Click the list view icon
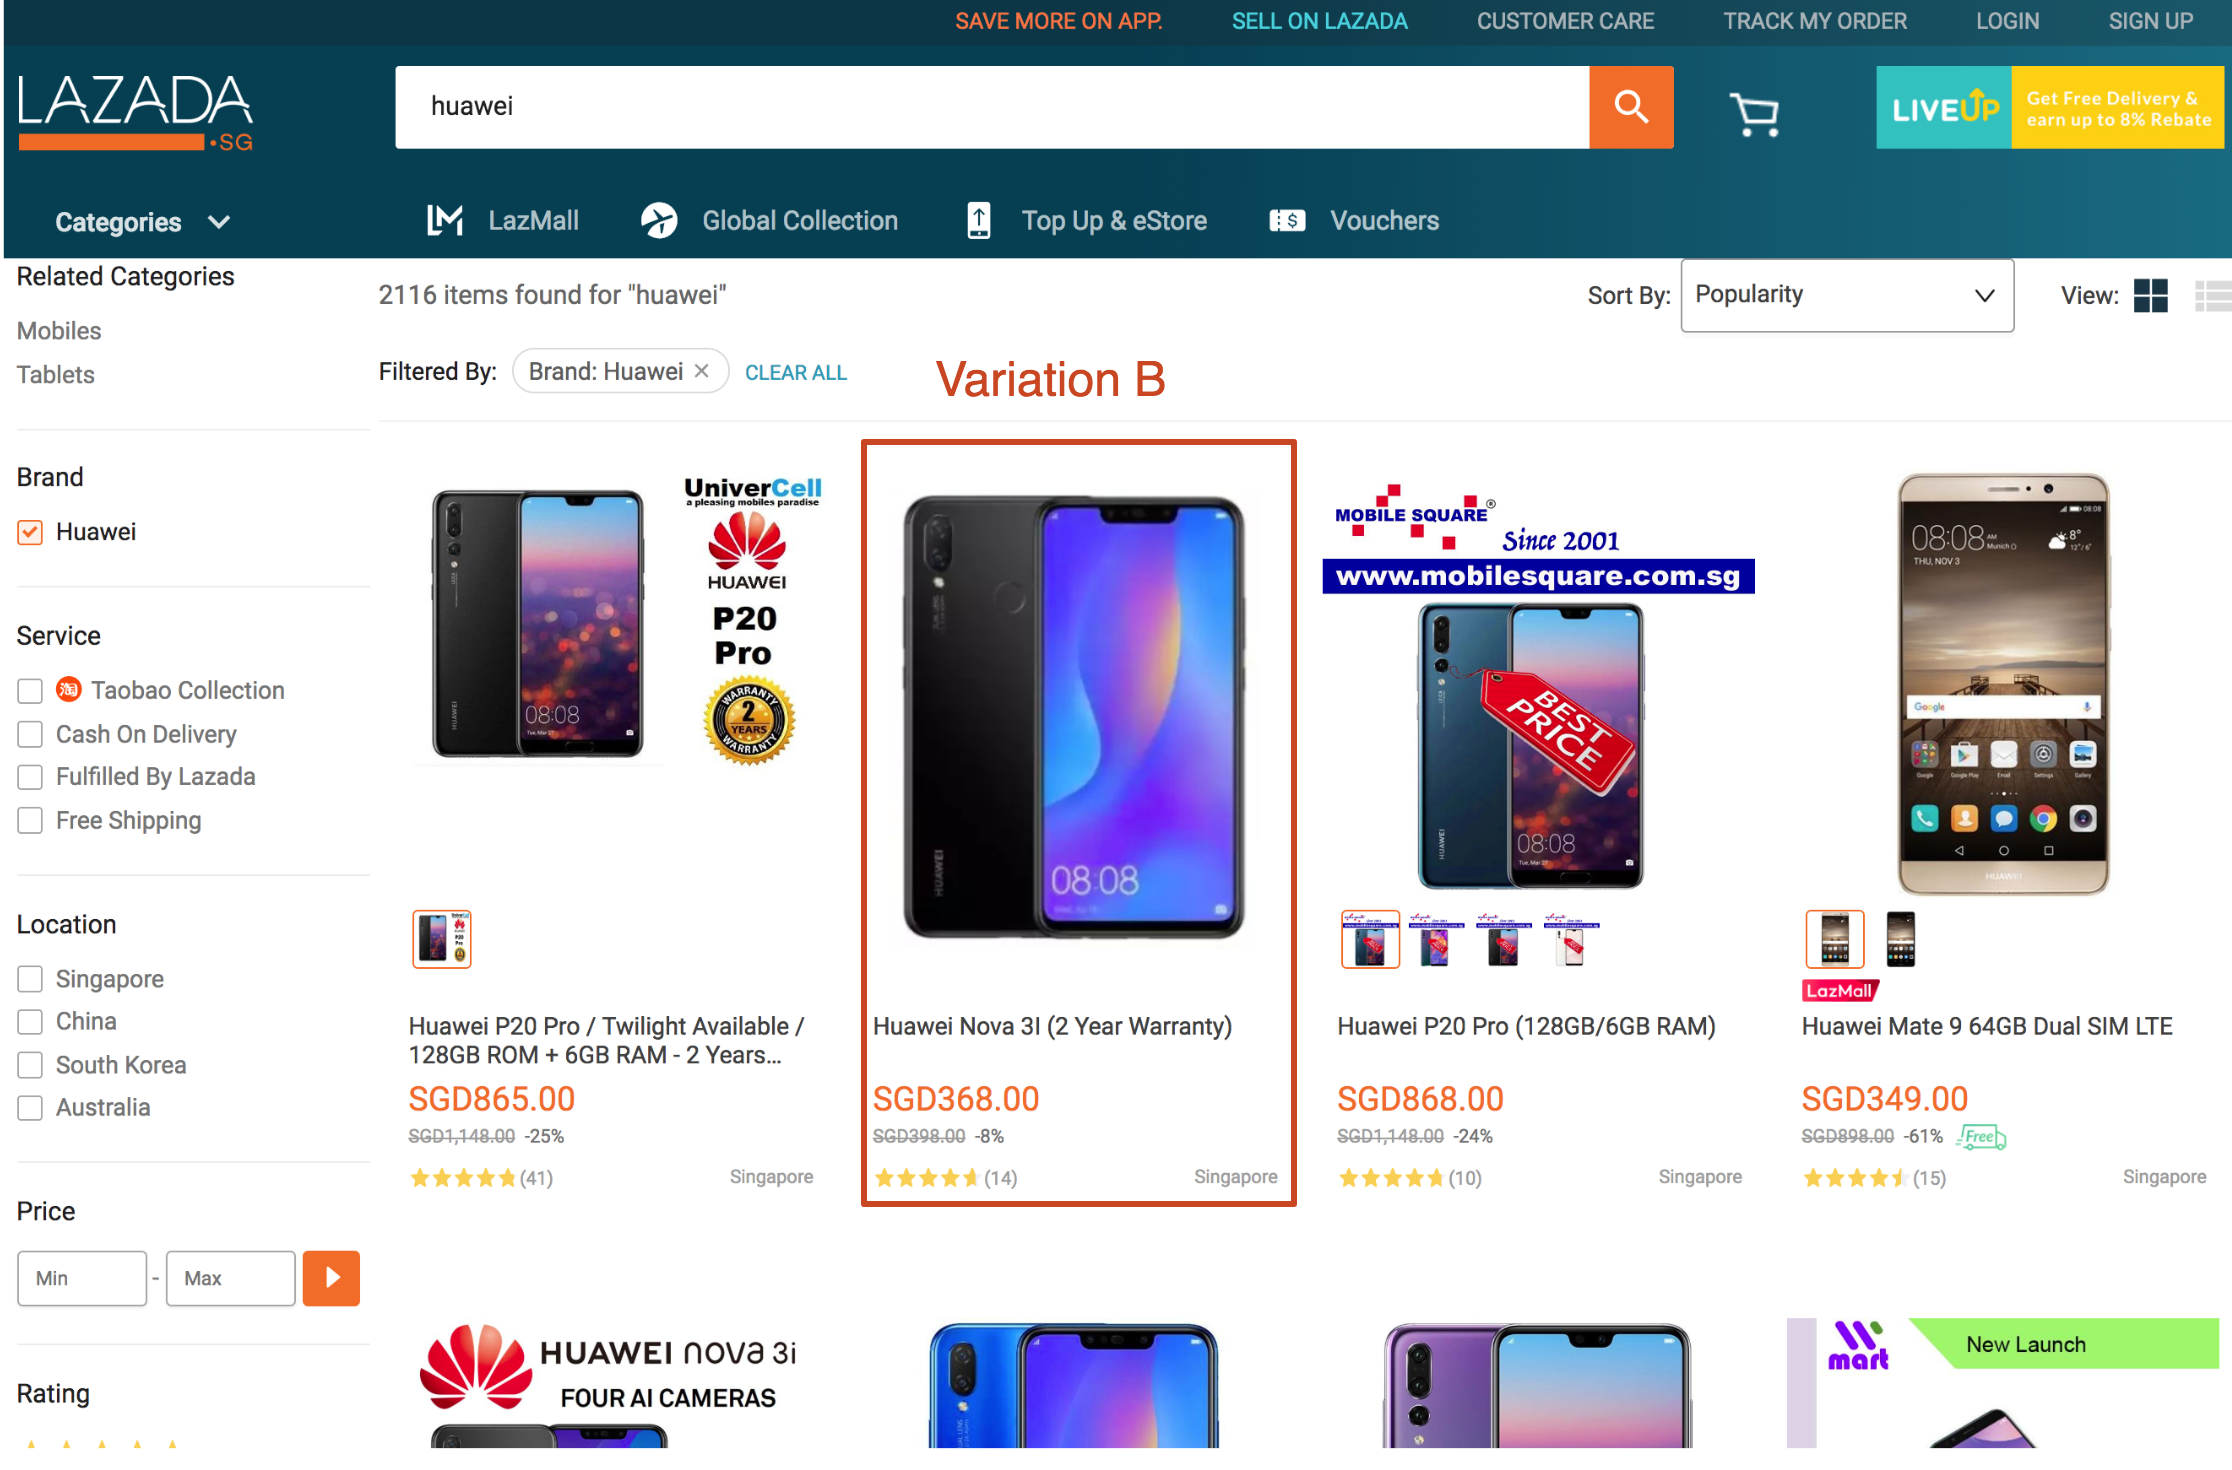 [x=2209, y=295]
